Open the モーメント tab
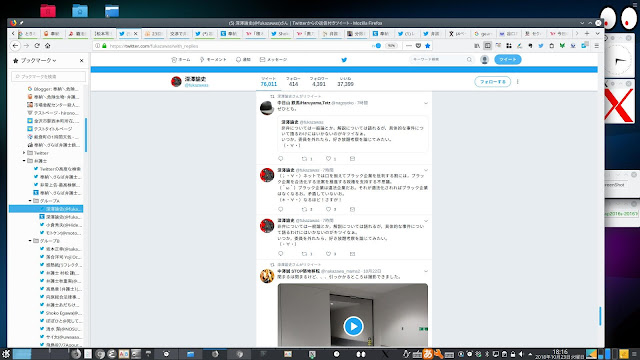Viewport: 640px width, 360px height. 213,60
